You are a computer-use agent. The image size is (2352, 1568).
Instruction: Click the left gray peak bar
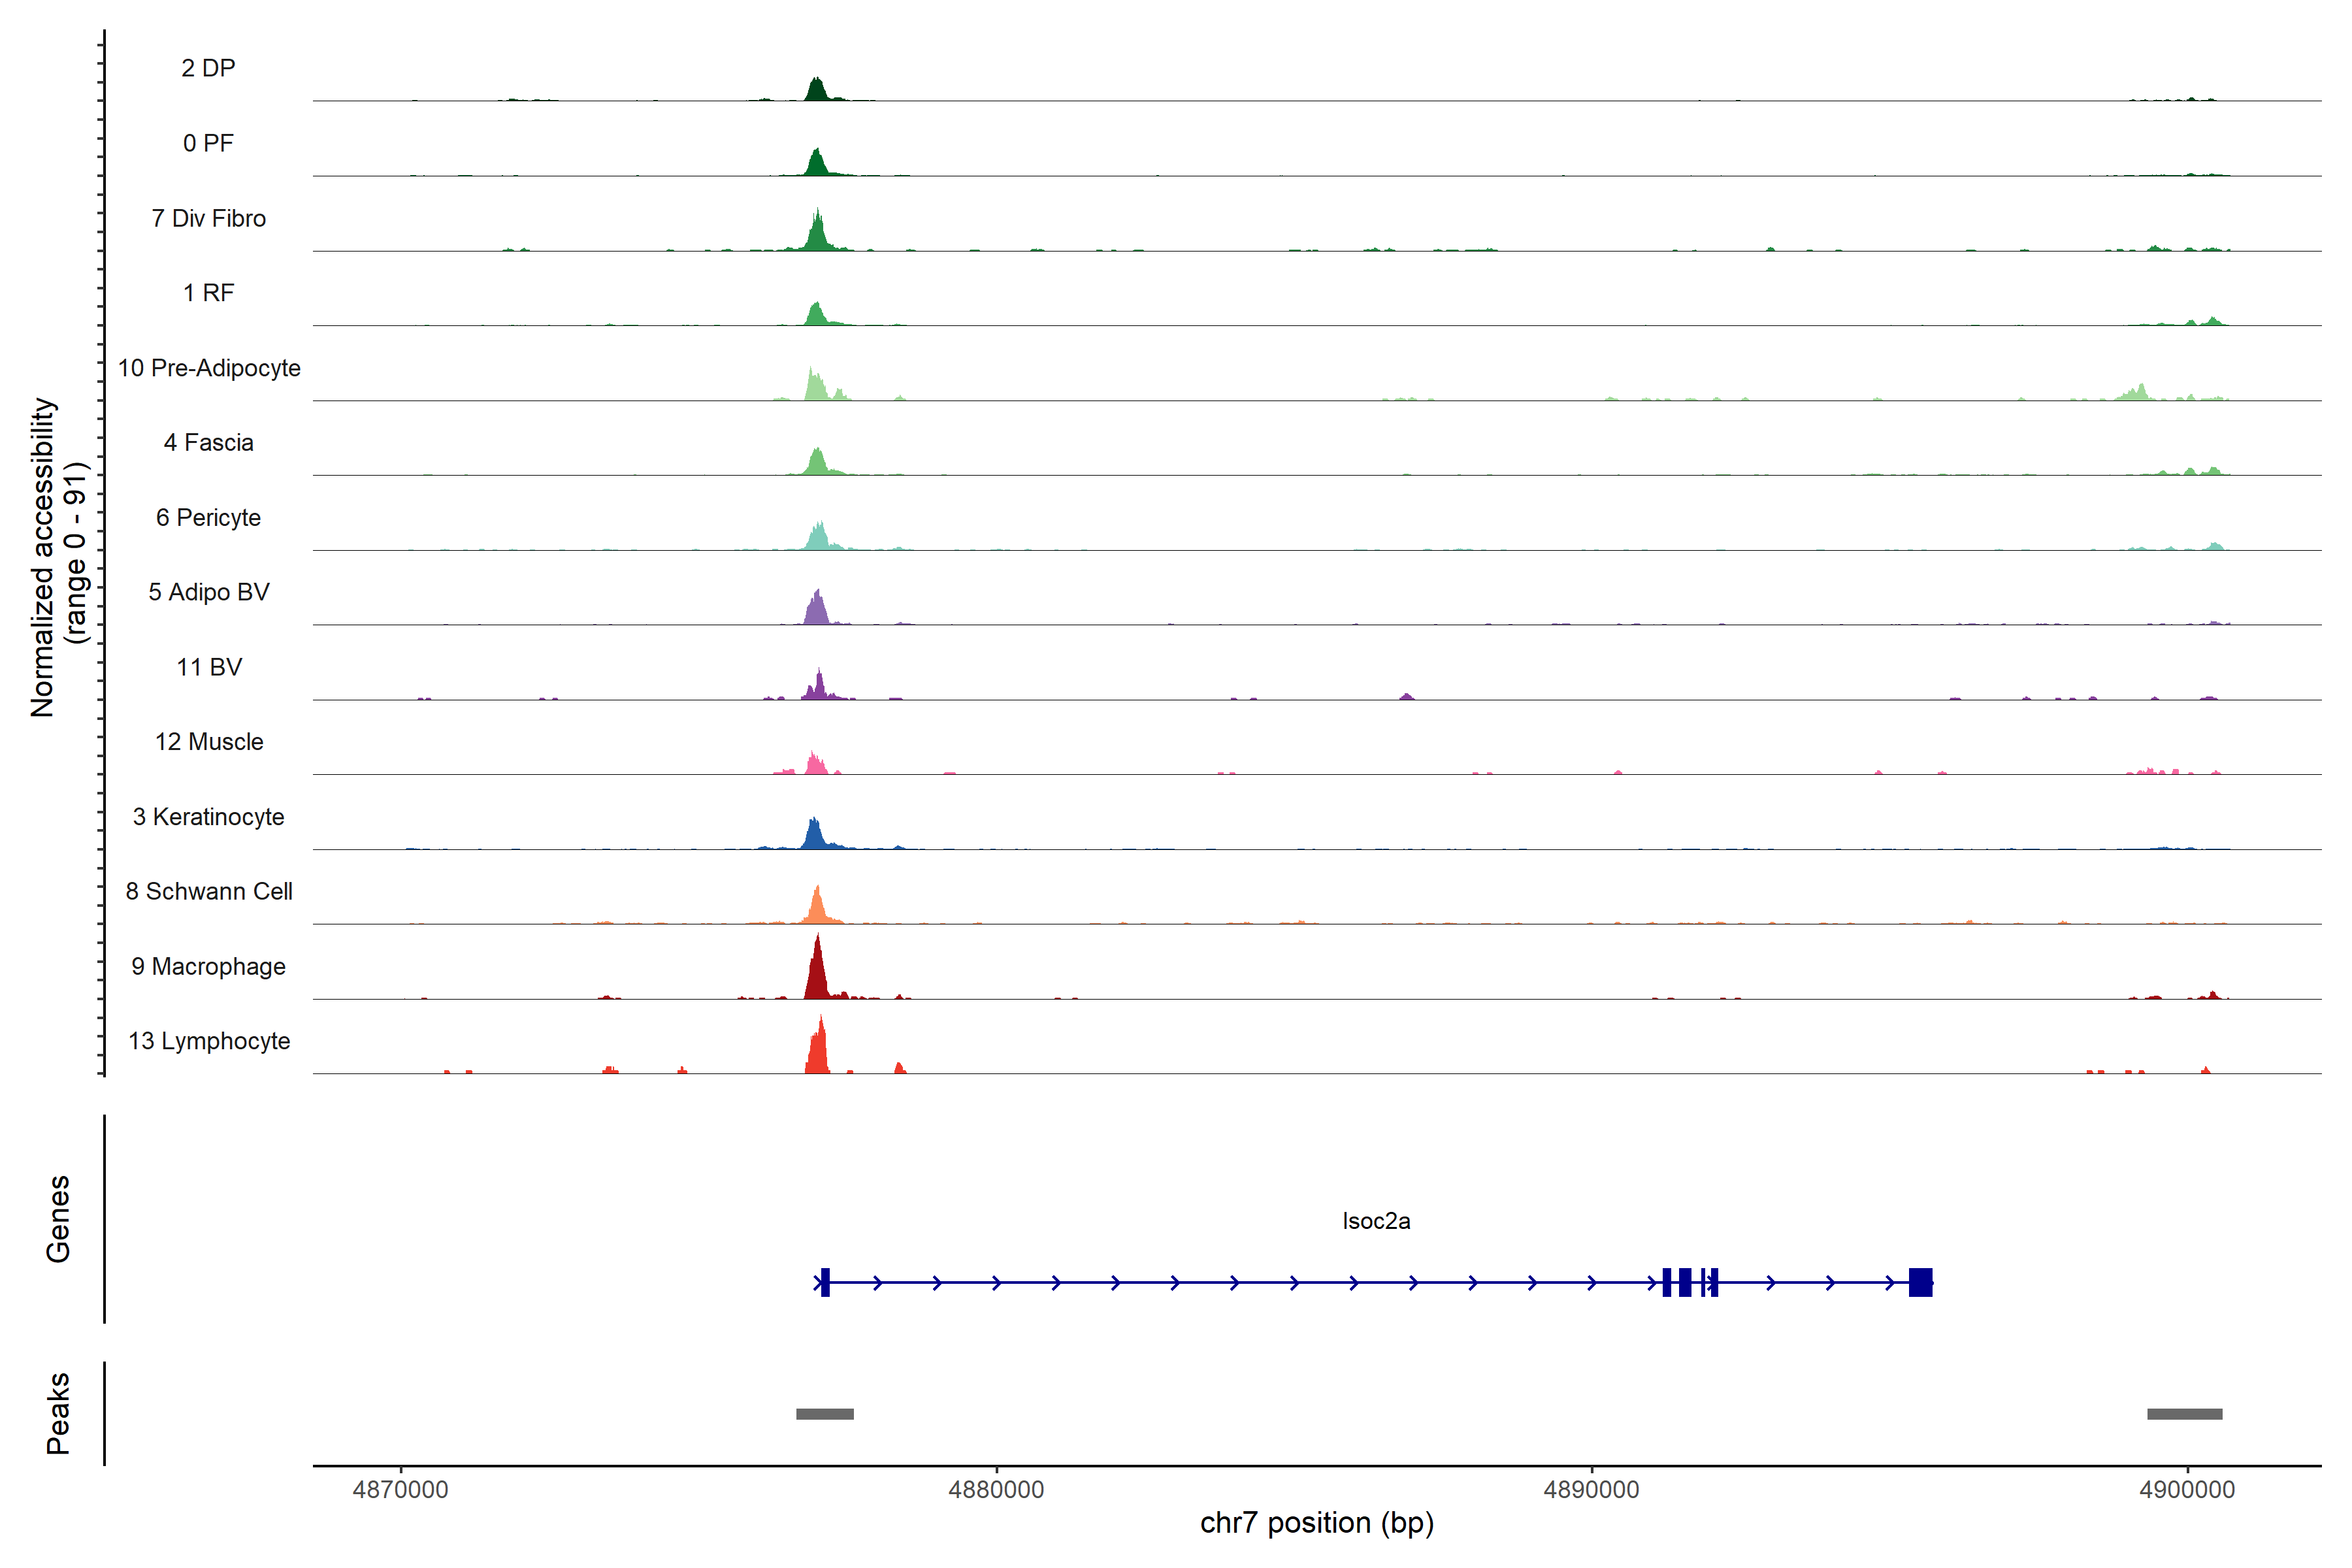pyautogui.click(x=824, y=1414)
